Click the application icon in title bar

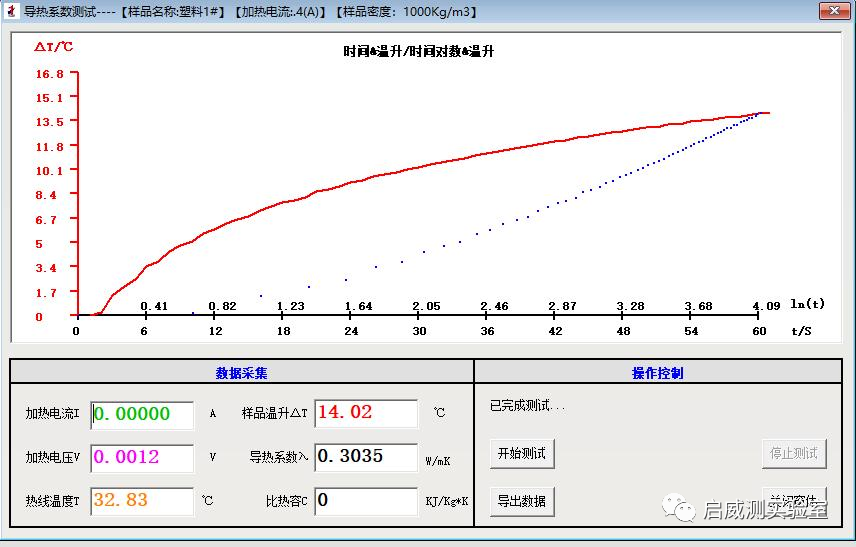point(11,10)
